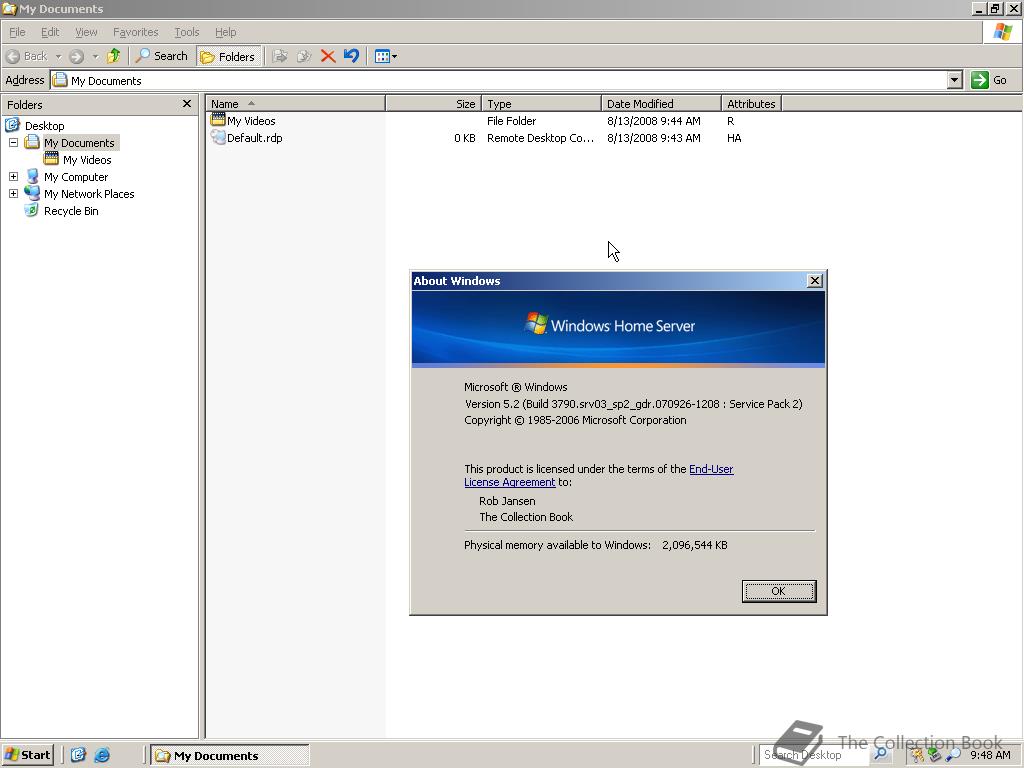1024x768 pixels.
Task: Click the red Delete toolbar icon
Action: click(328, 56)
